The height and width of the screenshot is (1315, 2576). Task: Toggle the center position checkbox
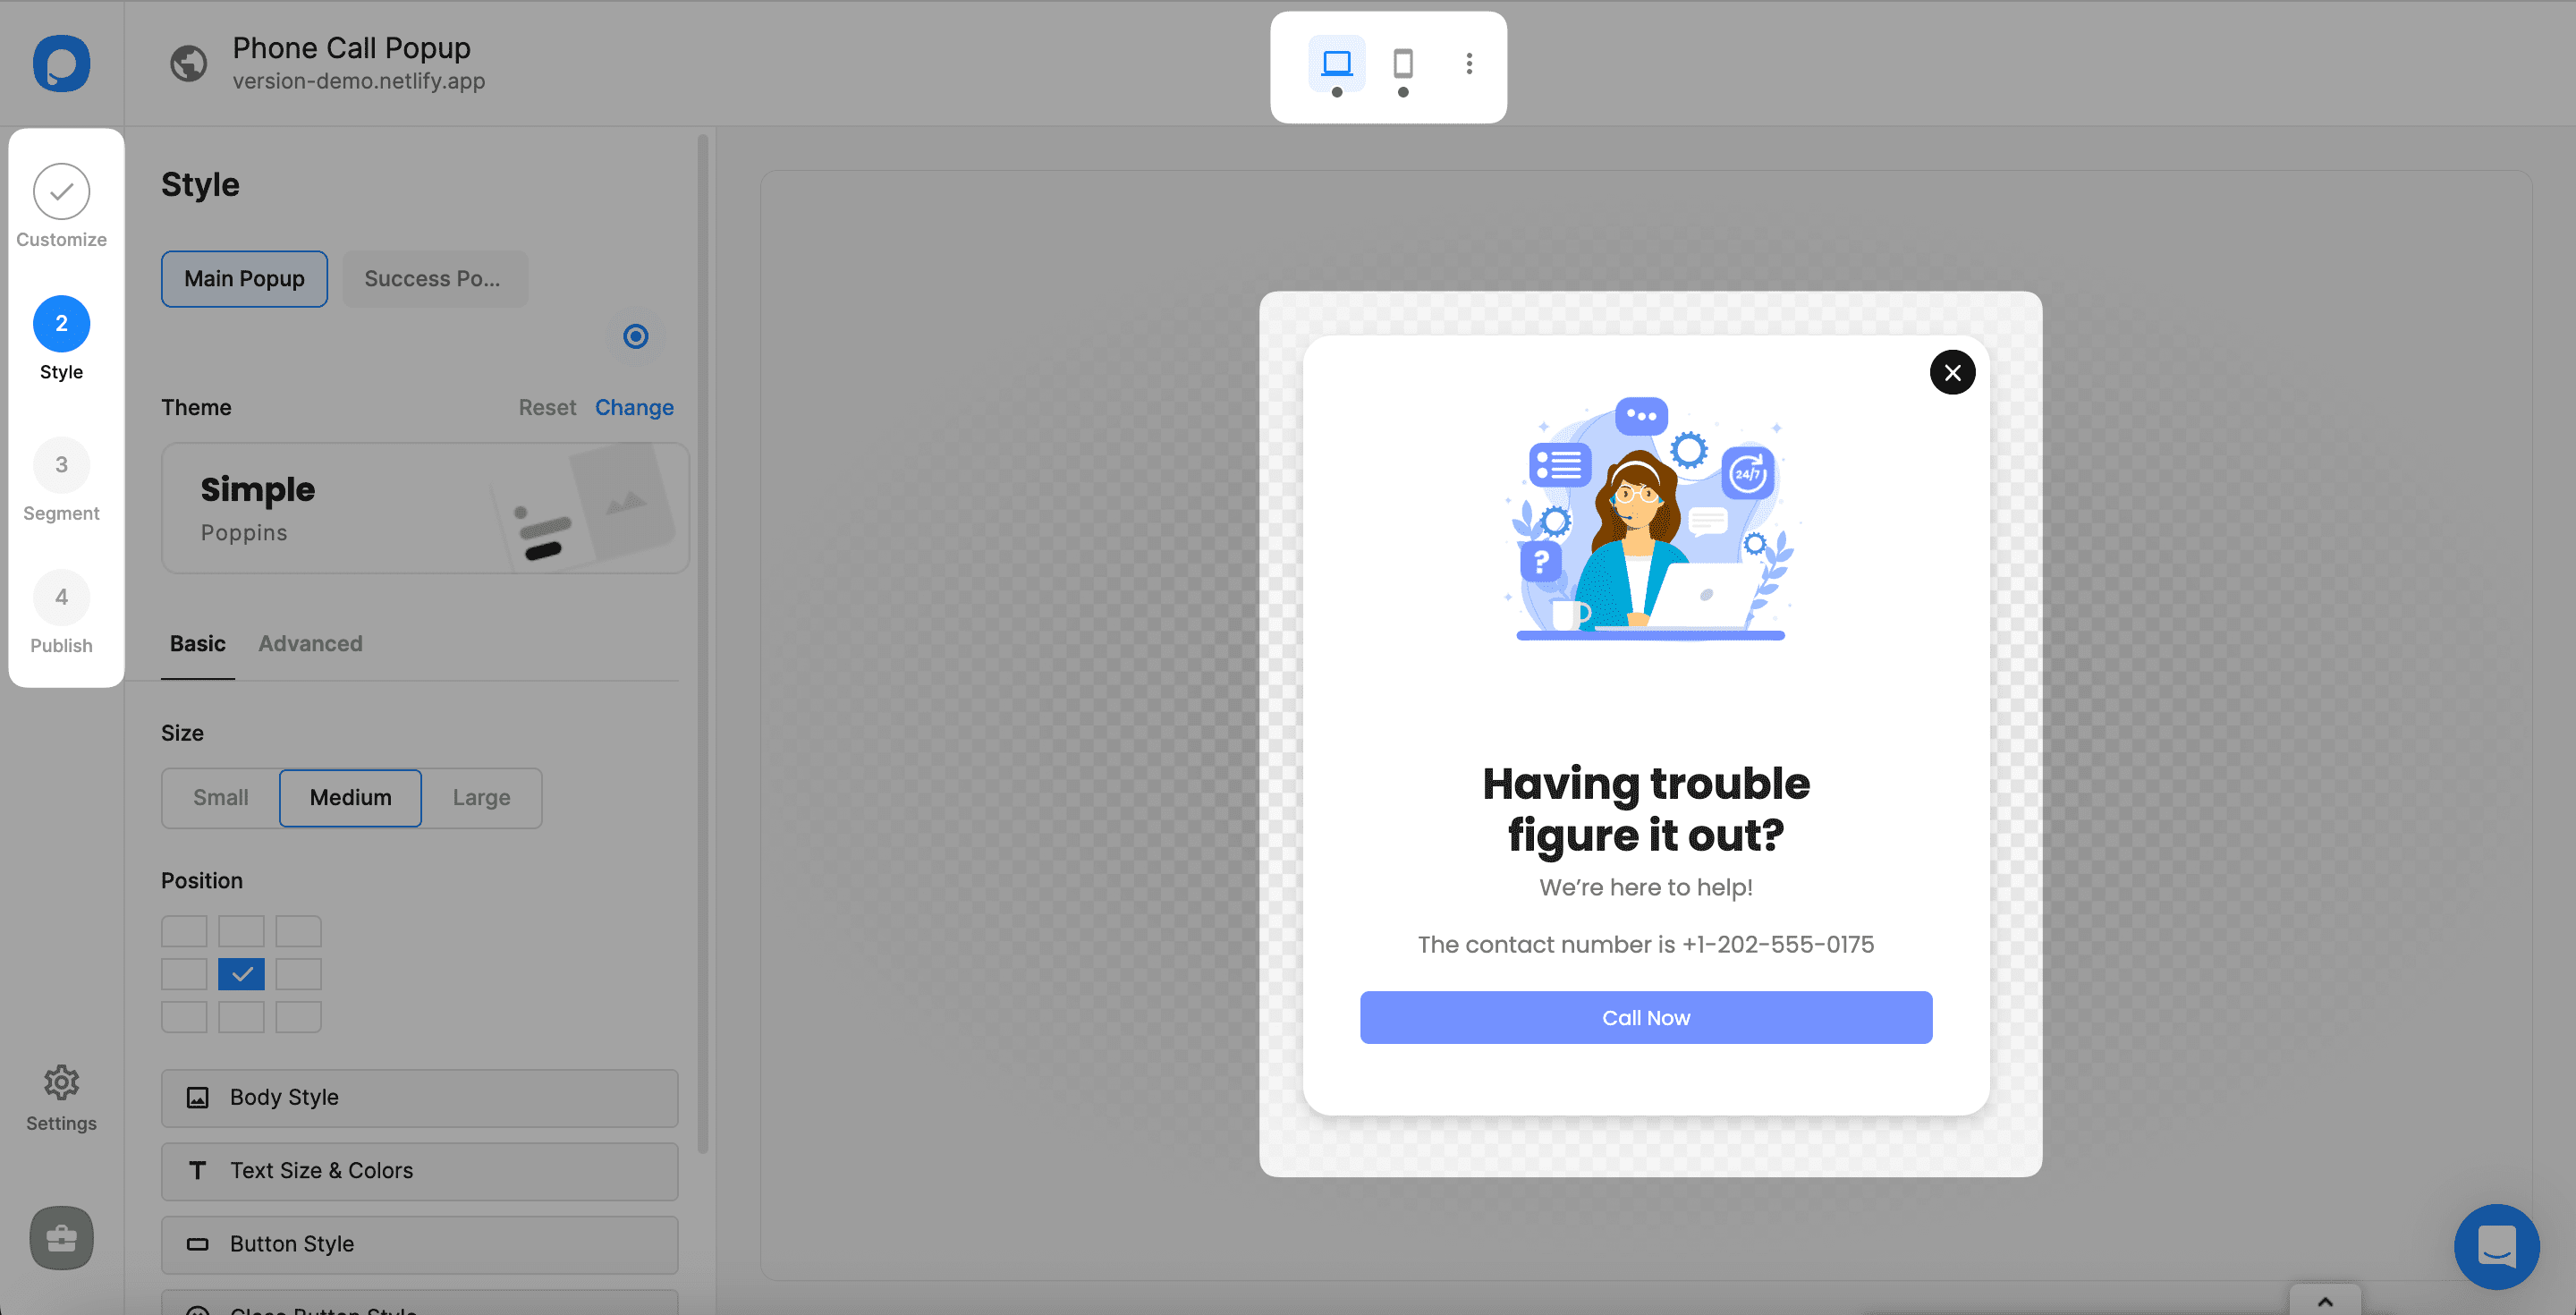(241, 973)
